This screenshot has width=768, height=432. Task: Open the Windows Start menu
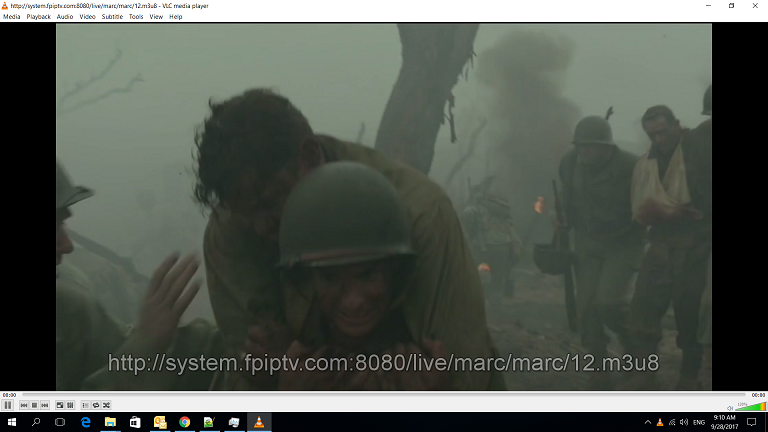tap(12, 422)
